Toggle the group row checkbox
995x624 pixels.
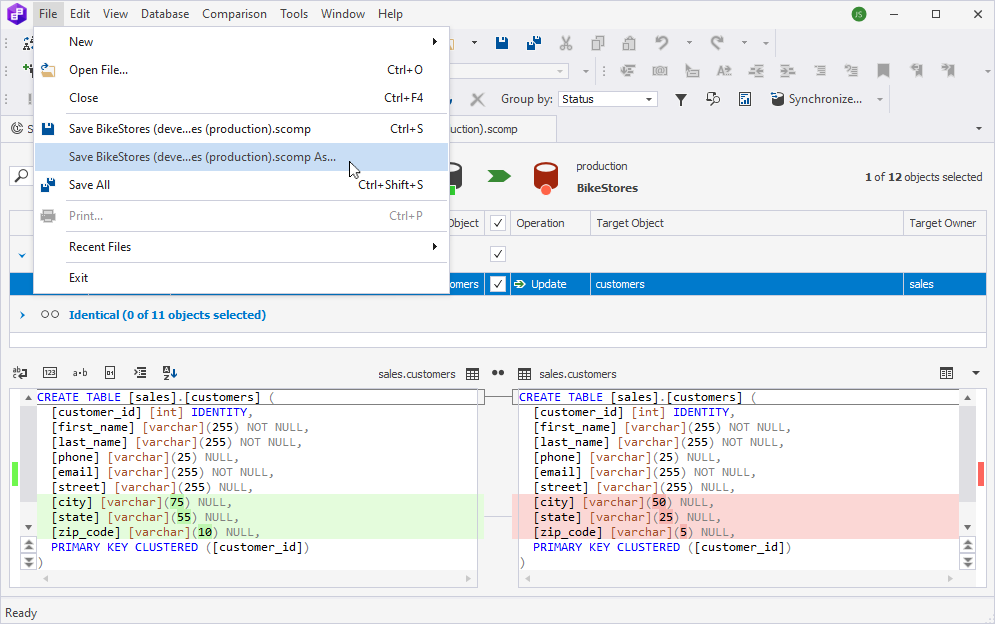(x=498, y=254)
